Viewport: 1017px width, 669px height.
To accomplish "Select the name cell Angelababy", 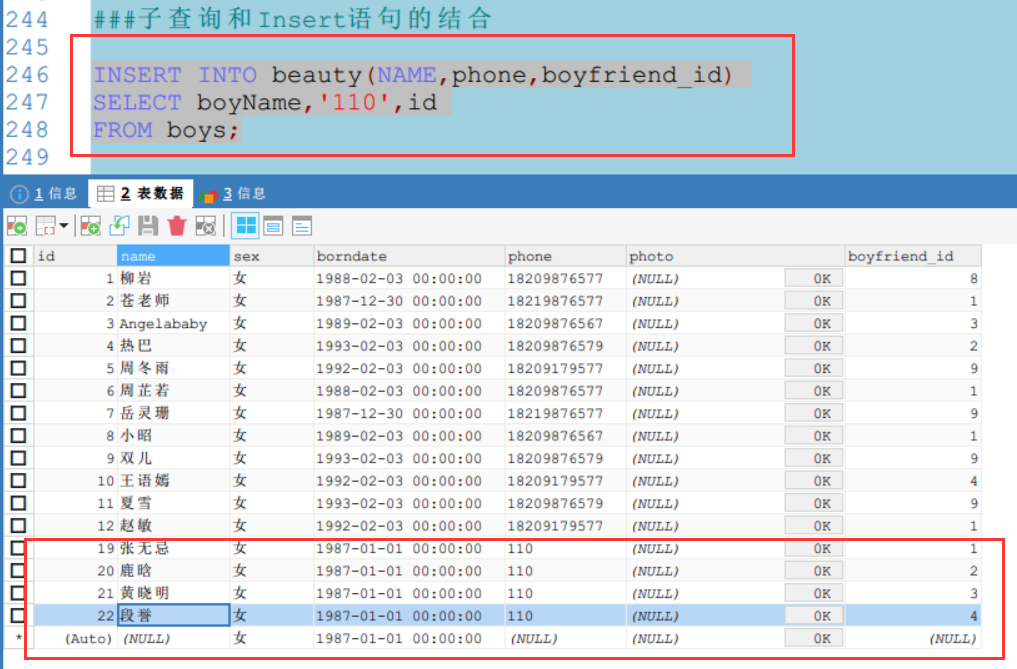I will pos(173,323).
